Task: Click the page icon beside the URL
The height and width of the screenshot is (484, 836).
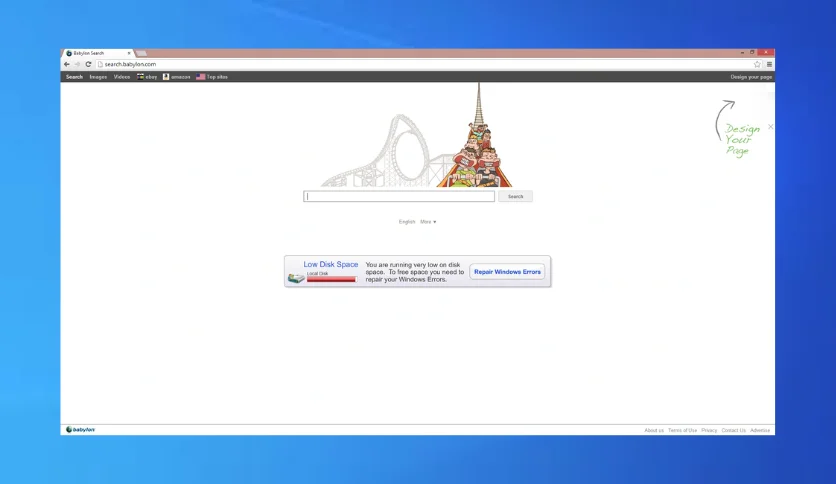Action: (100, 64)
